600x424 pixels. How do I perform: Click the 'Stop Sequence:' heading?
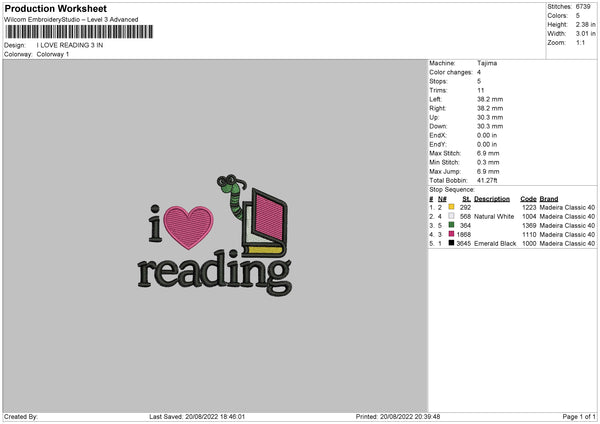click(x=452, y=190)
